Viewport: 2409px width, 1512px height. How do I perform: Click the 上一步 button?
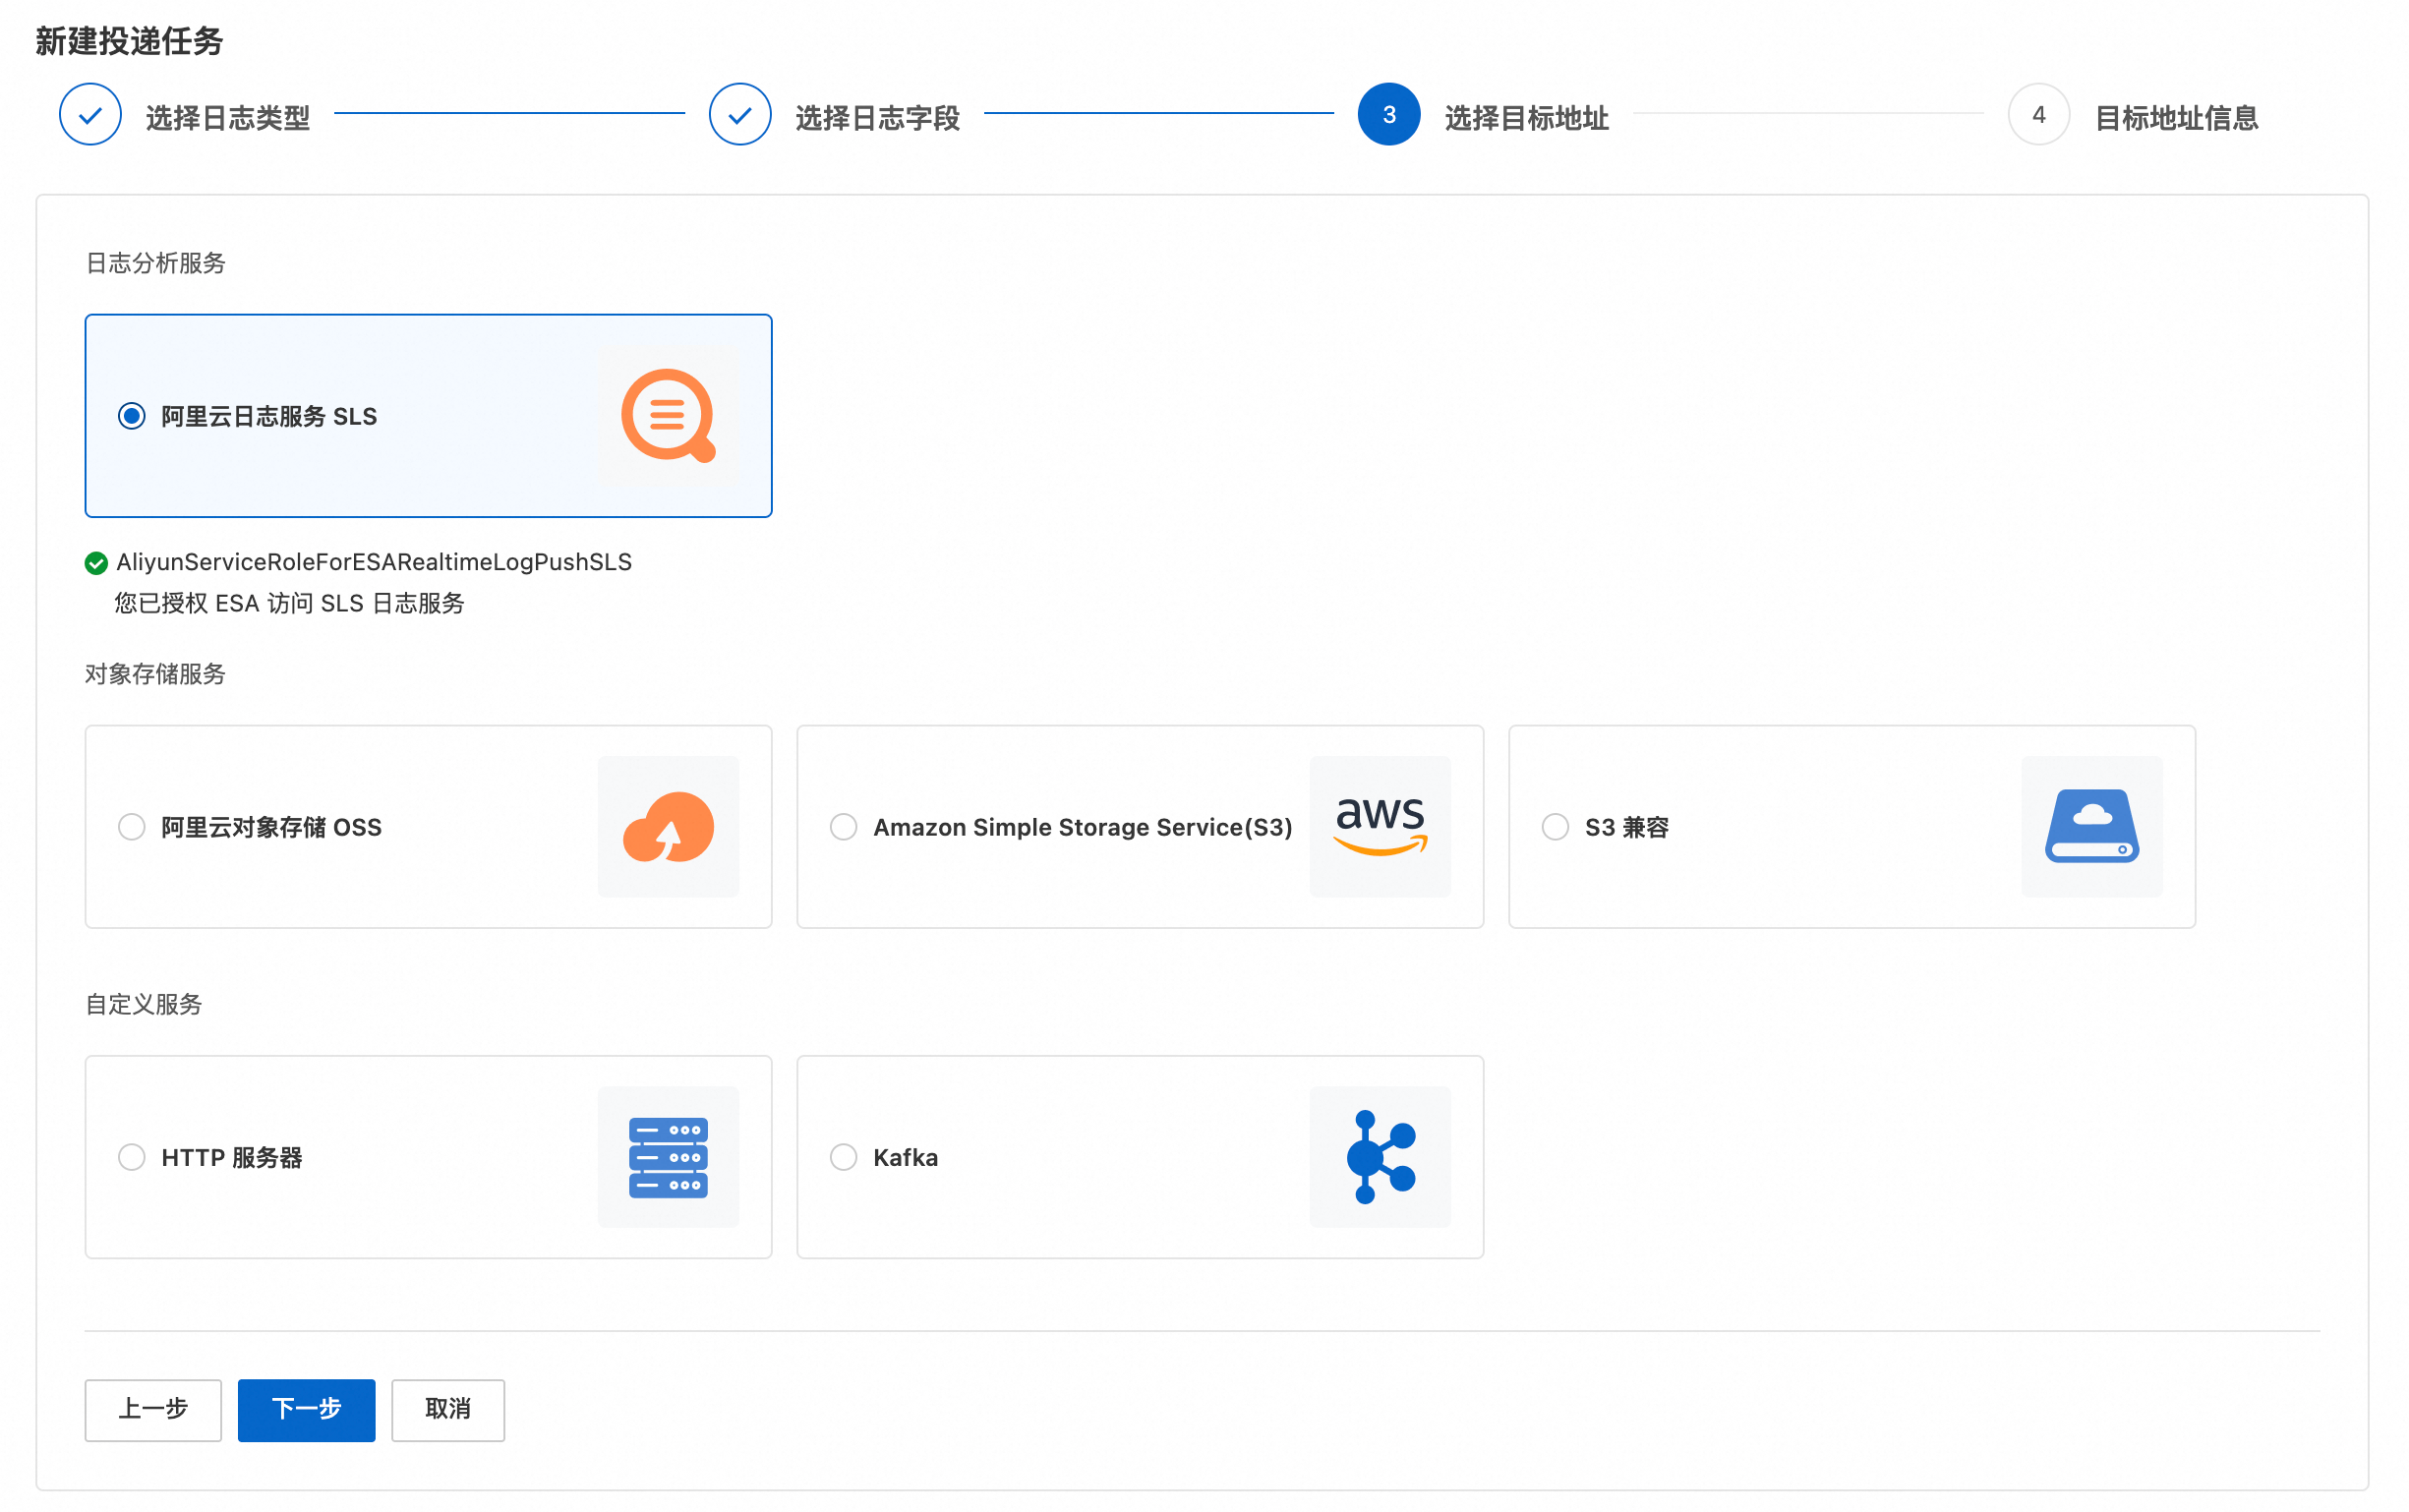153,1410
